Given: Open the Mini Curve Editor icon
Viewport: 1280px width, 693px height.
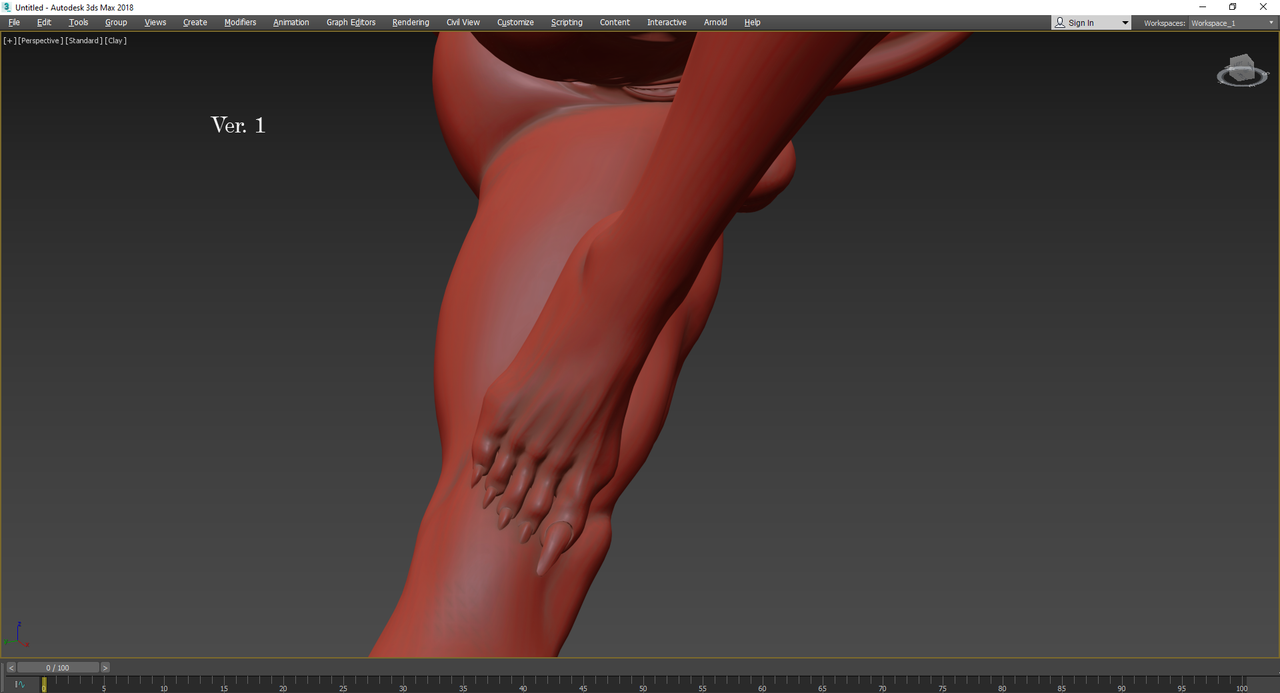Looking at the screenshot, I should pos(19,685).
